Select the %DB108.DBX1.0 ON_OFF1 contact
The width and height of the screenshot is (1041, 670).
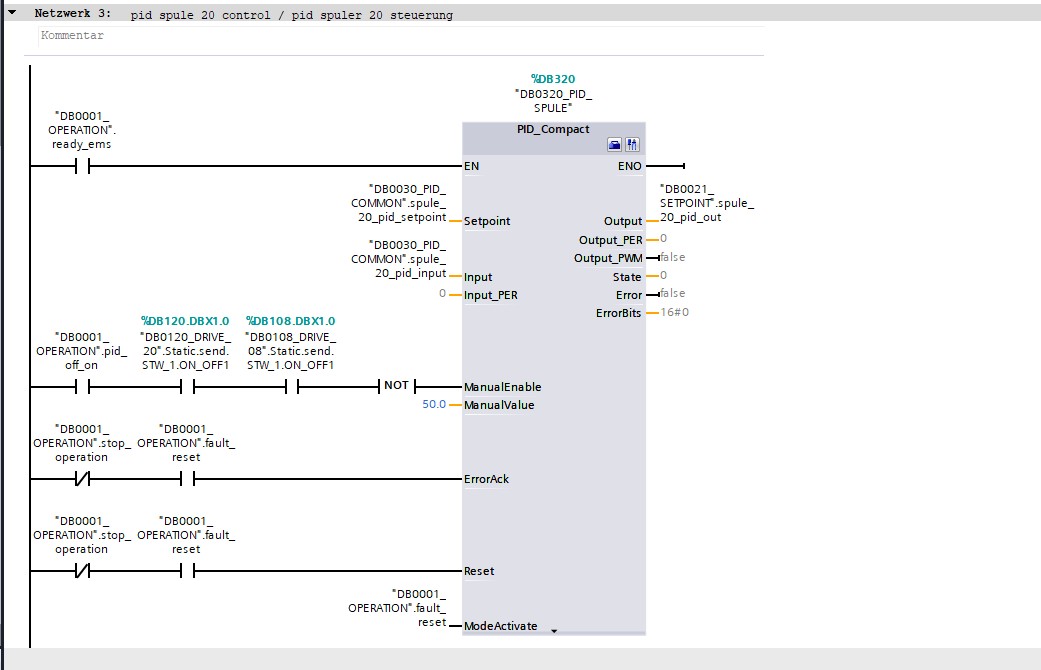(292, 386)
